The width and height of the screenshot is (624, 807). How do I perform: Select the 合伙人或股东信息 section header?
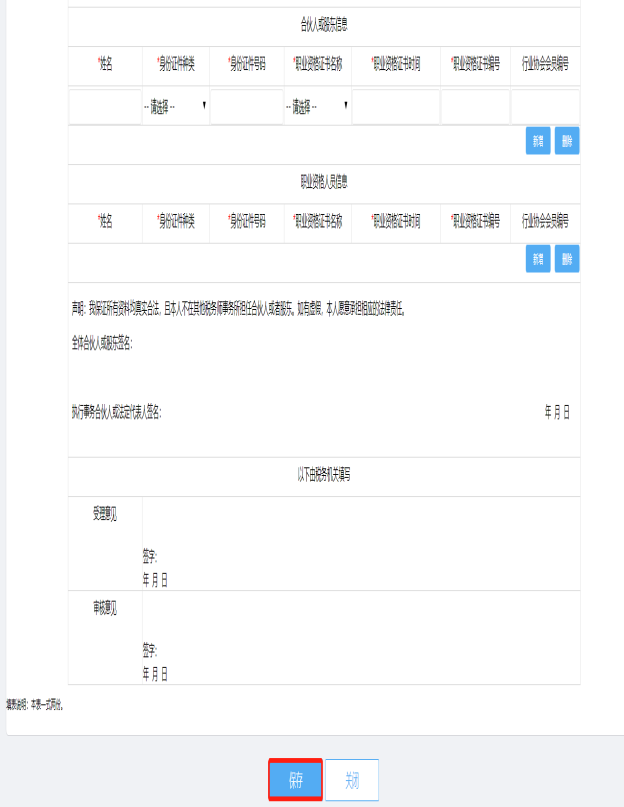pyautogui.click(x=324, y=25)
